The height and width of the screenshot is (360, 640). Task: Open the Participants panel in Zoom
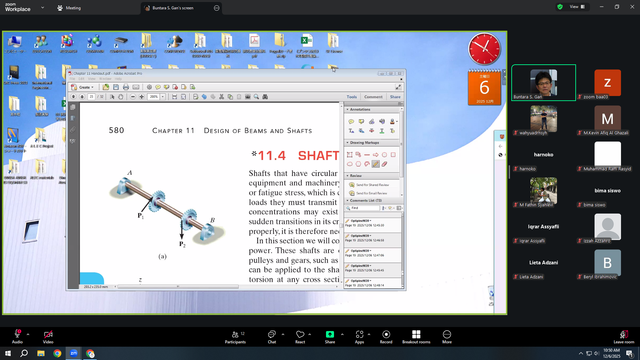tap(236, 336)
